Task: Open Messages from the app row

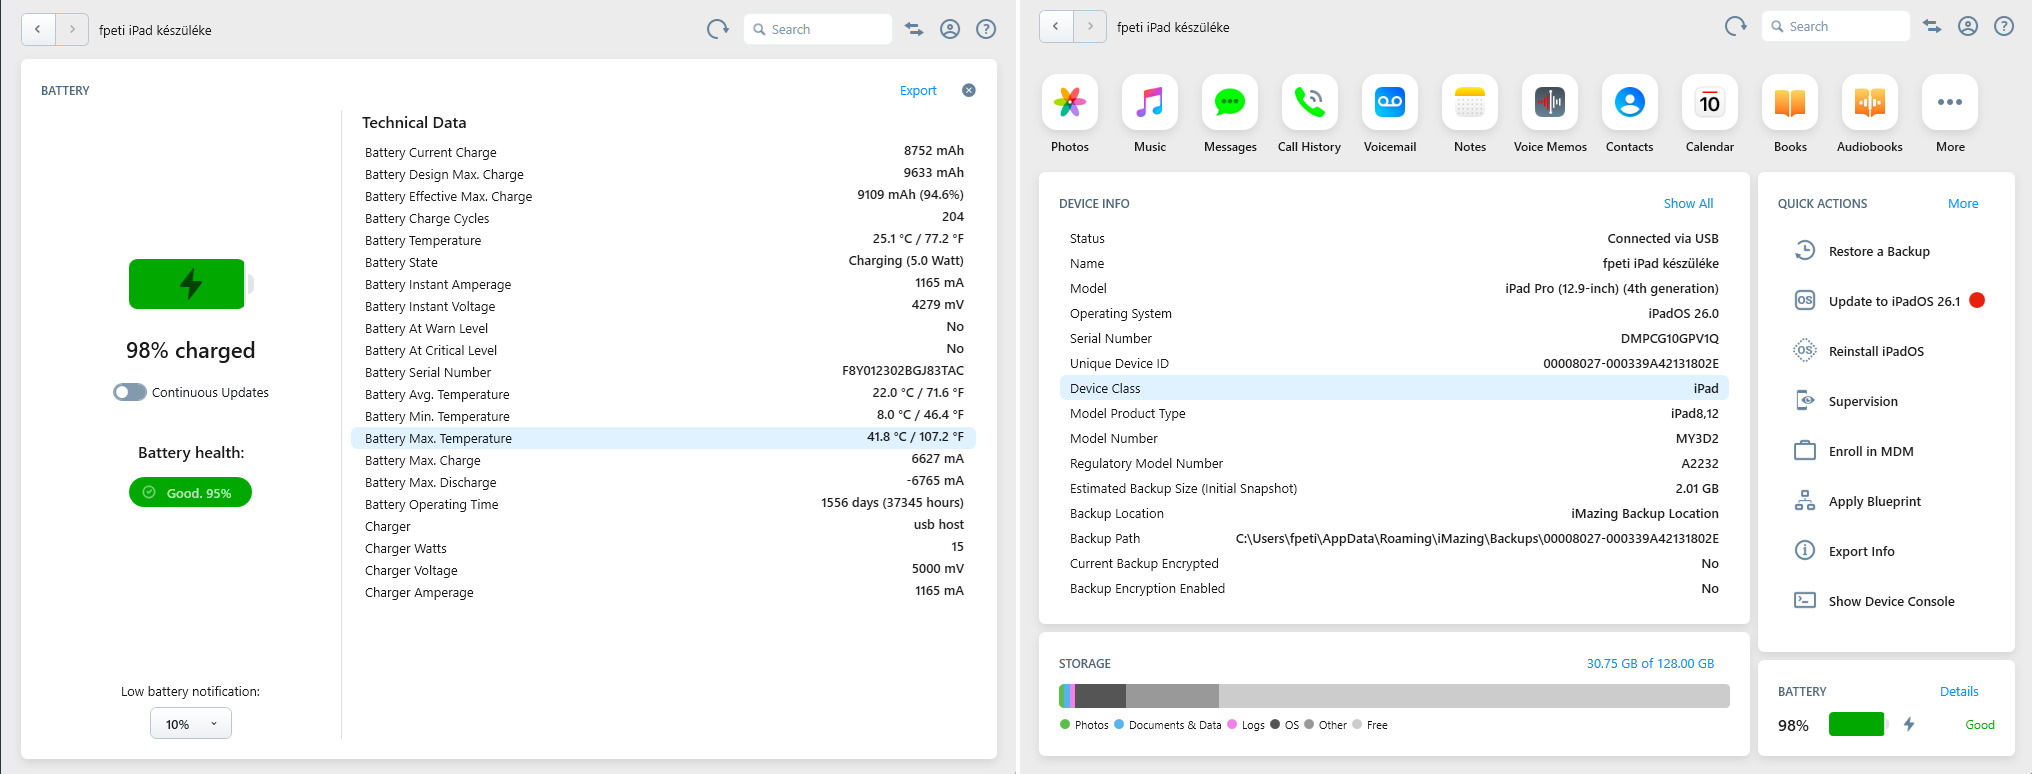Action: point(1229,103)
